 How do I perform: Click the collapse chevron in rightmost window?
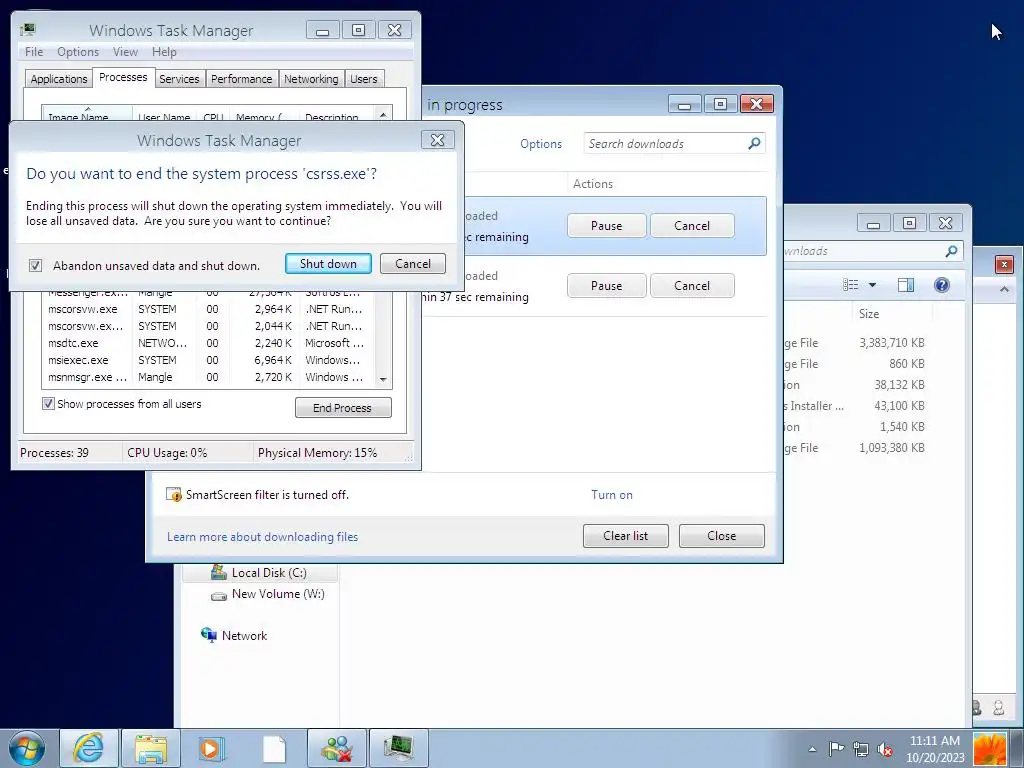(x=1004, y=289)
